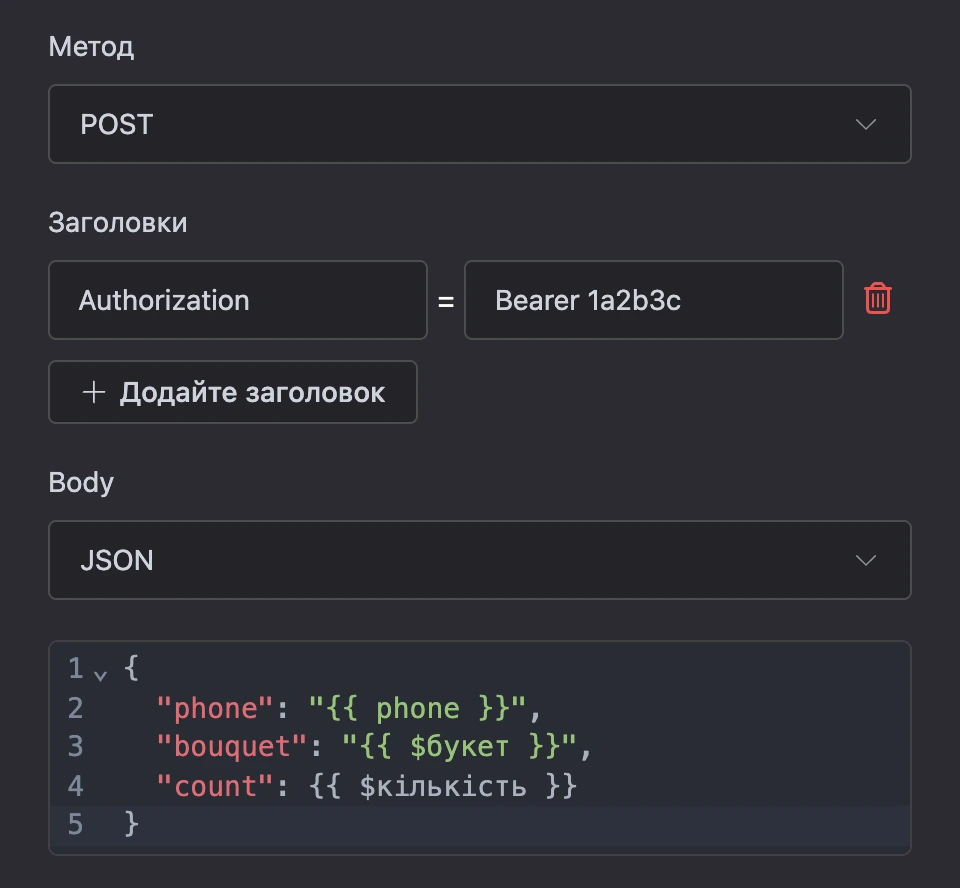Click the Body label
This screenshot has width=960, height=888.
81,483
